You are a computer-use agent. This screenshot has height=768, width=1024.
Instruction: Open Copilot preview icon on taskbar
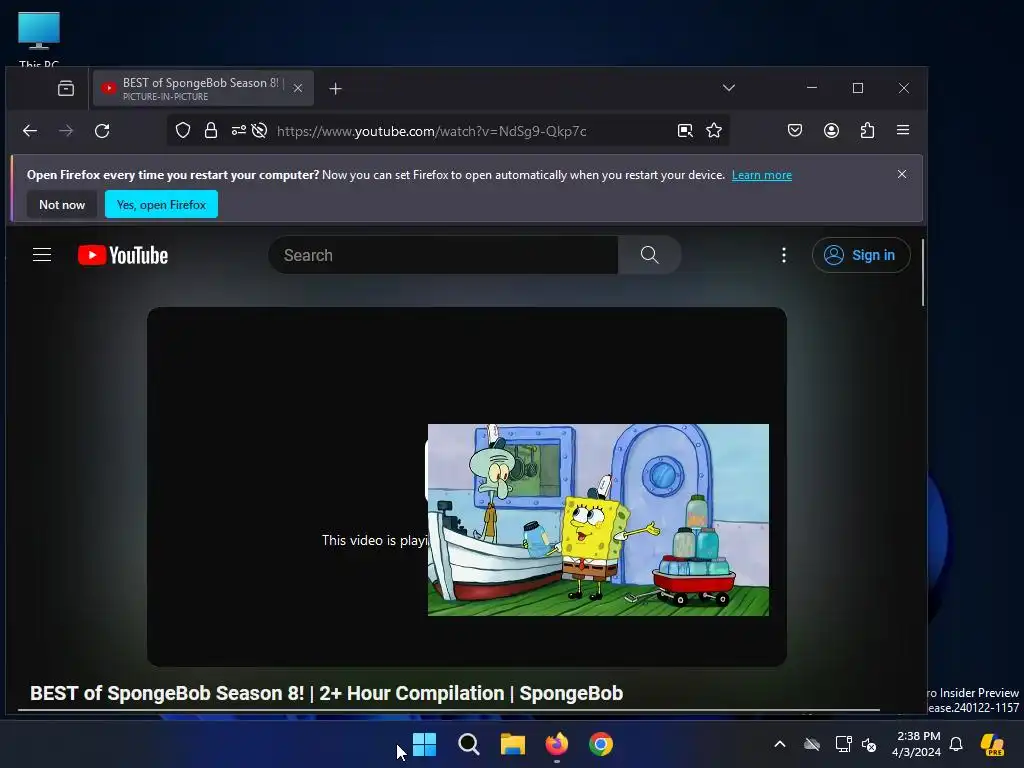coord(992,744)
